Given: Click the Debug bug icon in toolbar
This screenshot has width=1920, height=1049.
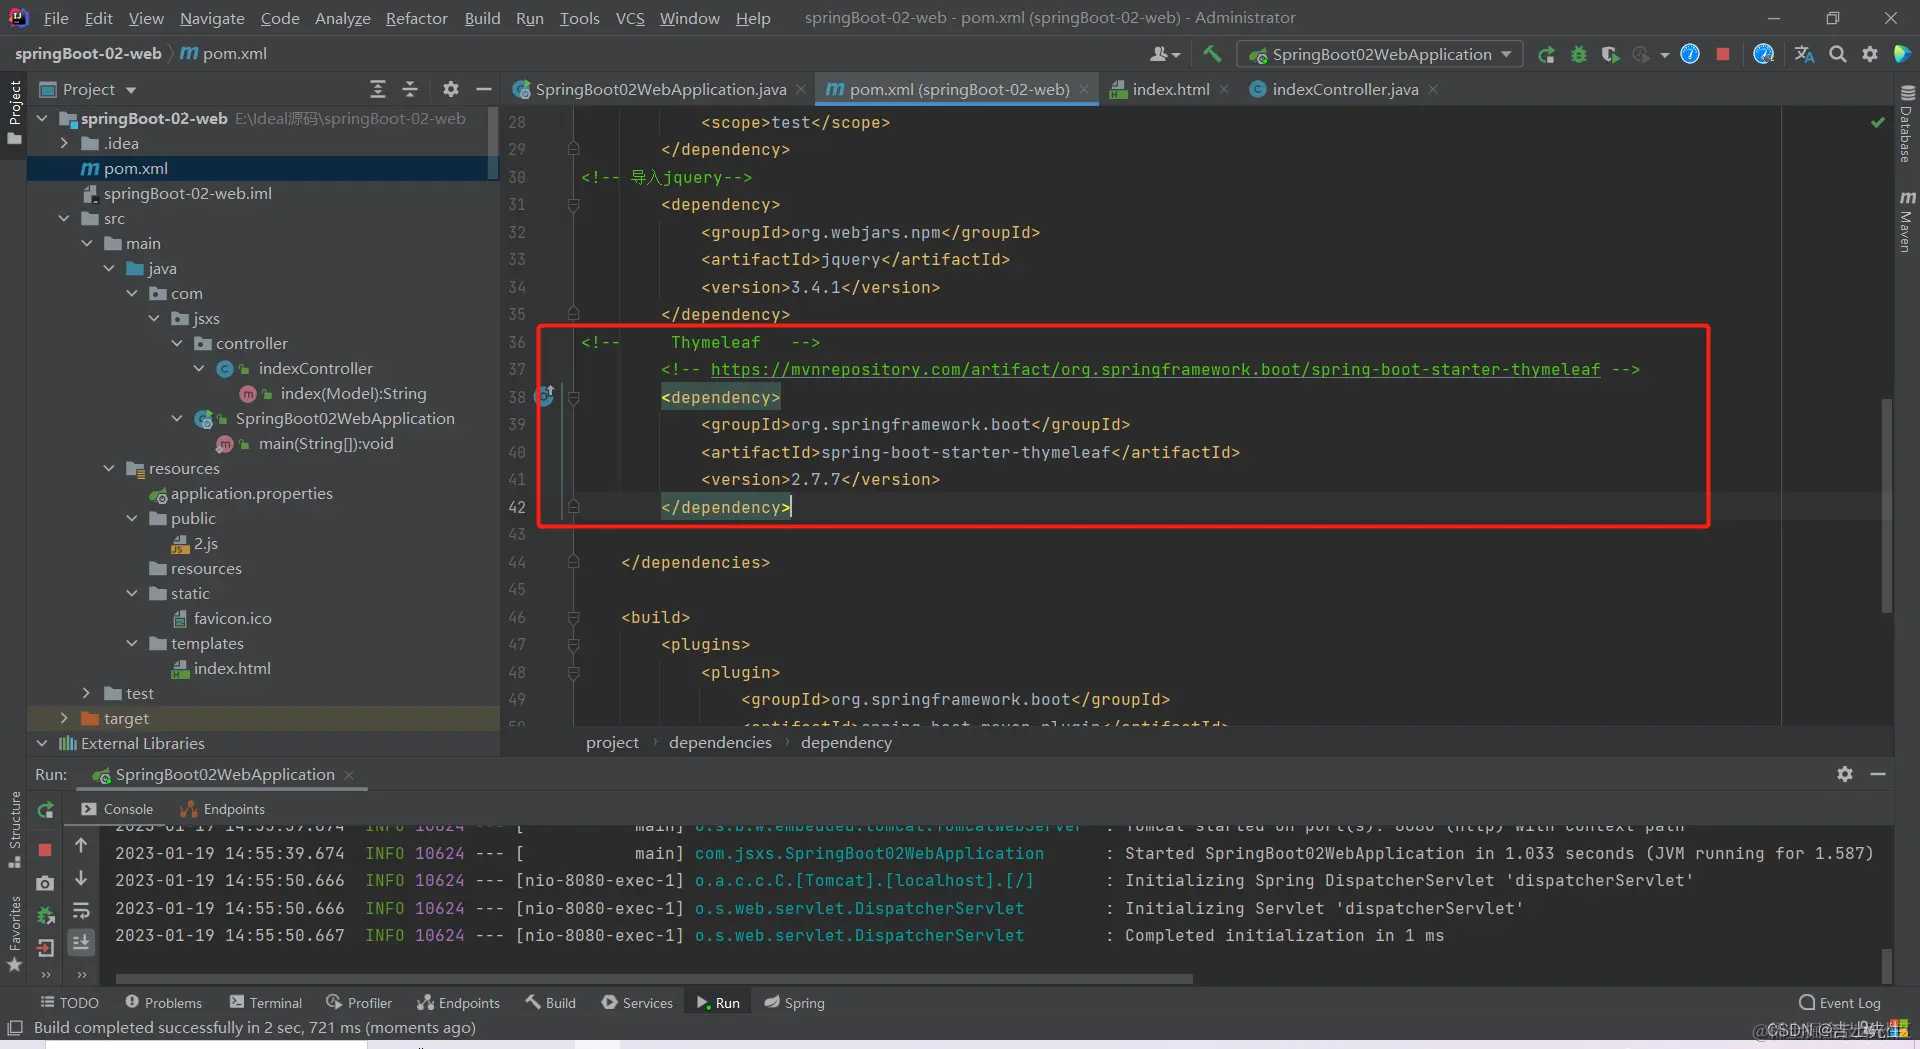Looking at the screenshot, I should [1579, 54].
